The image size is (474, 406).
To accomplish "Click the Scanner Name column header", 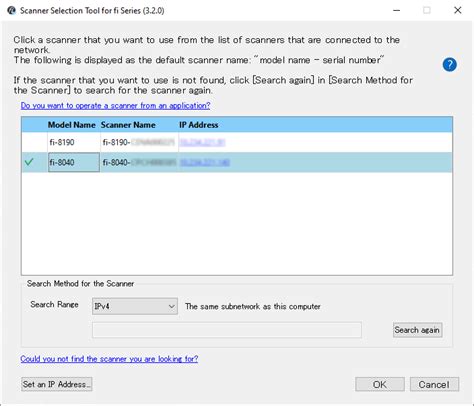I will coord(128,125).
